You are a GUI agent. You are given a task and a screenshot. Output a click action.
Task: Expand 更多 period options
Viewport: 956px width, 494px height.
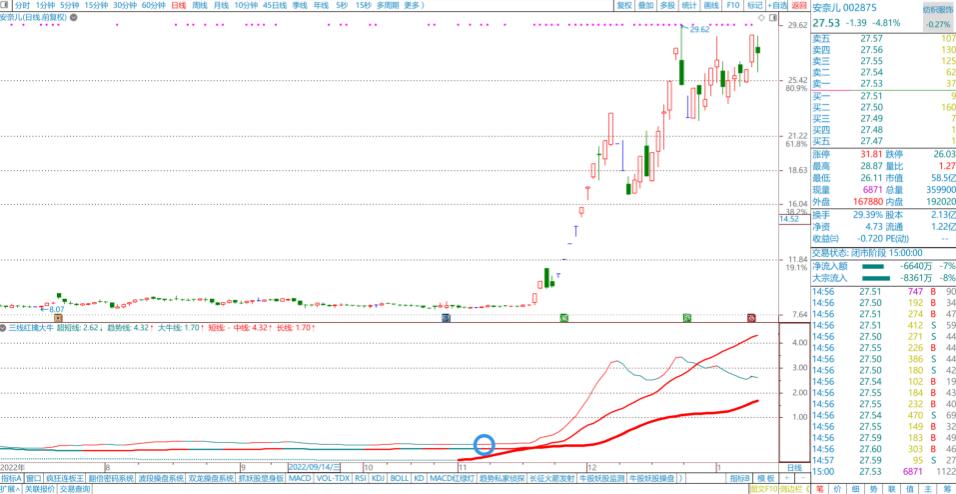[413, 5]
